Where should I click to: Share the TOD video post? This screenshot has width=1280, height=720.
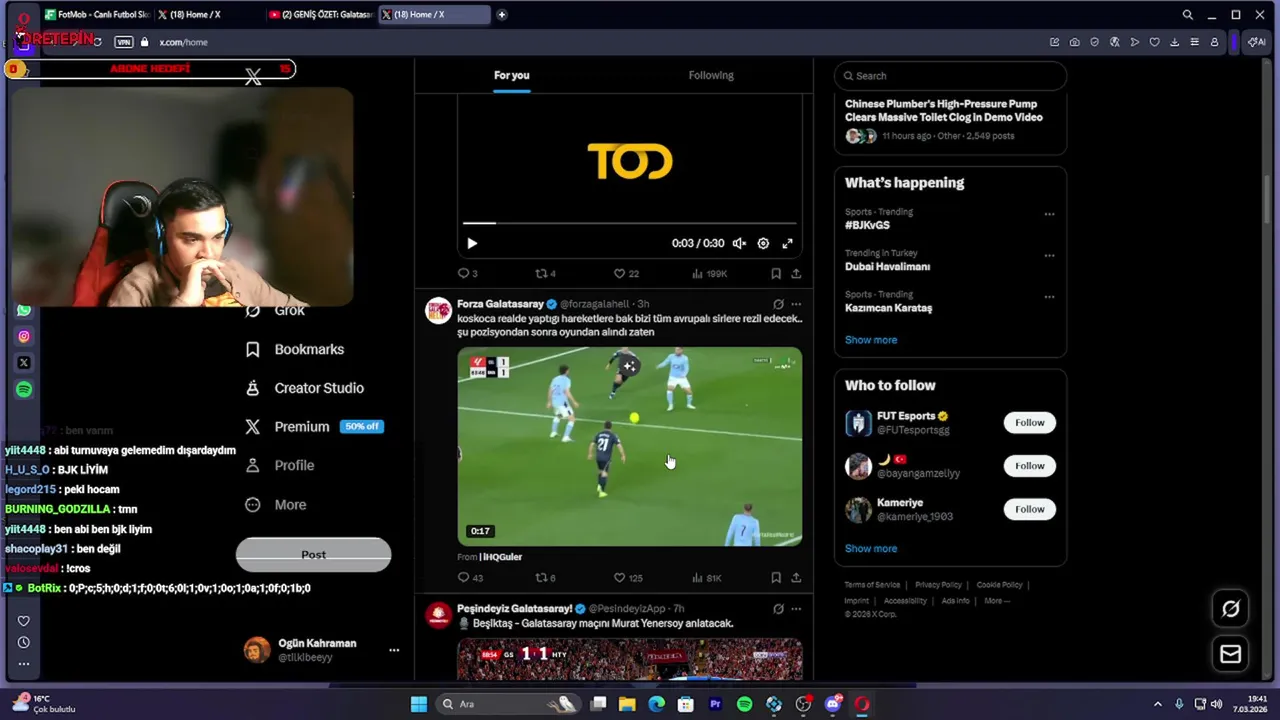(x=796, y=273)
